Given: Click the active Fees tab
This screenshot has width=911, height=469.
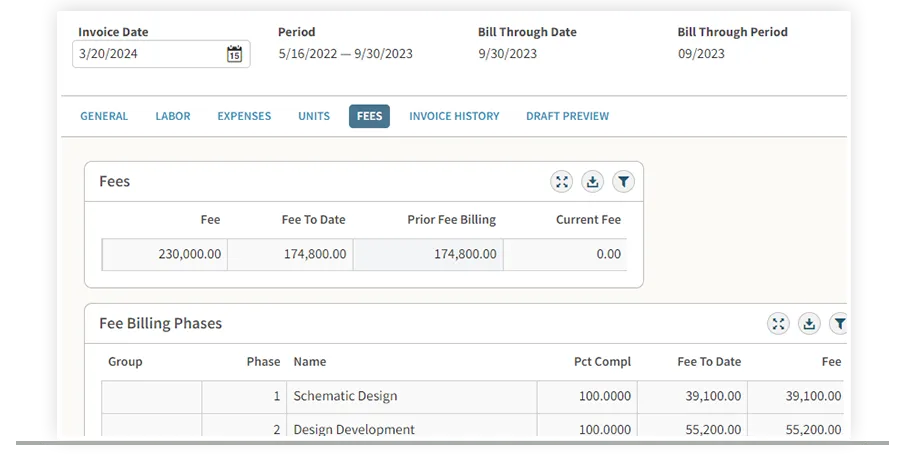Looking at the screenshot, I should coord(369,116).
